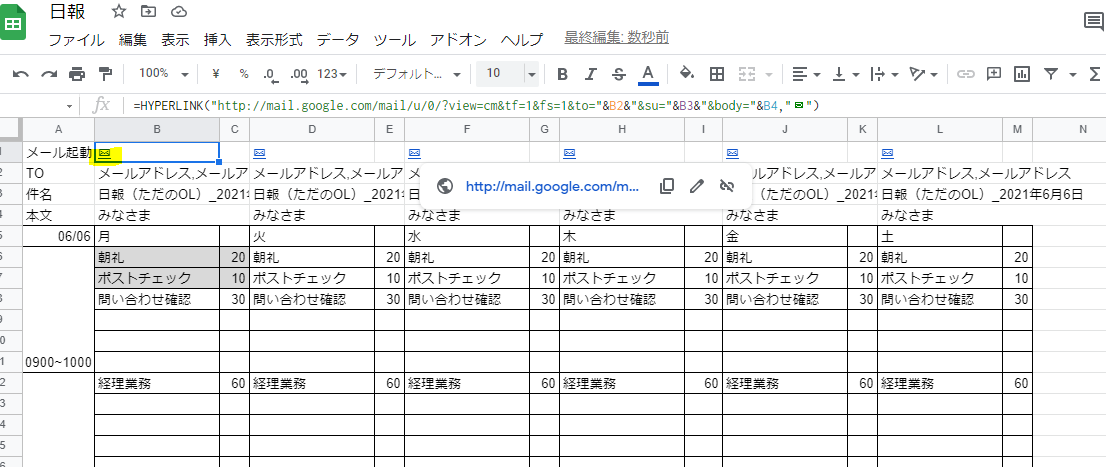
Task: Click the Insert link toolbar icon
Action: click(x=966, y=73)
